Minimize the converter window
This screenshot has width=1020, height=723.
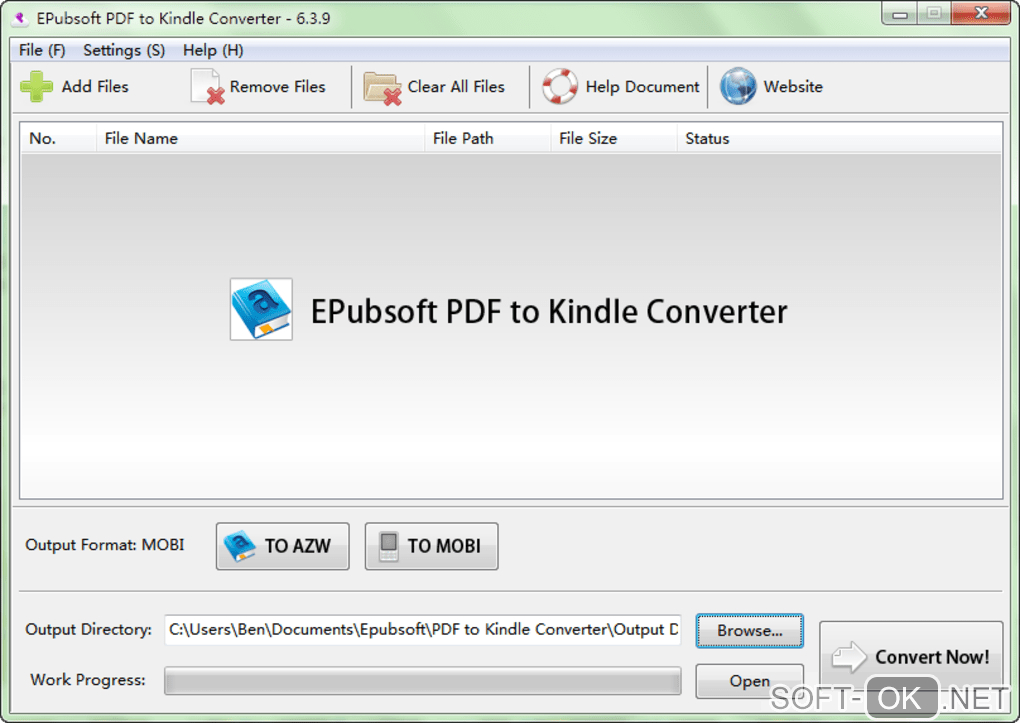900,14
